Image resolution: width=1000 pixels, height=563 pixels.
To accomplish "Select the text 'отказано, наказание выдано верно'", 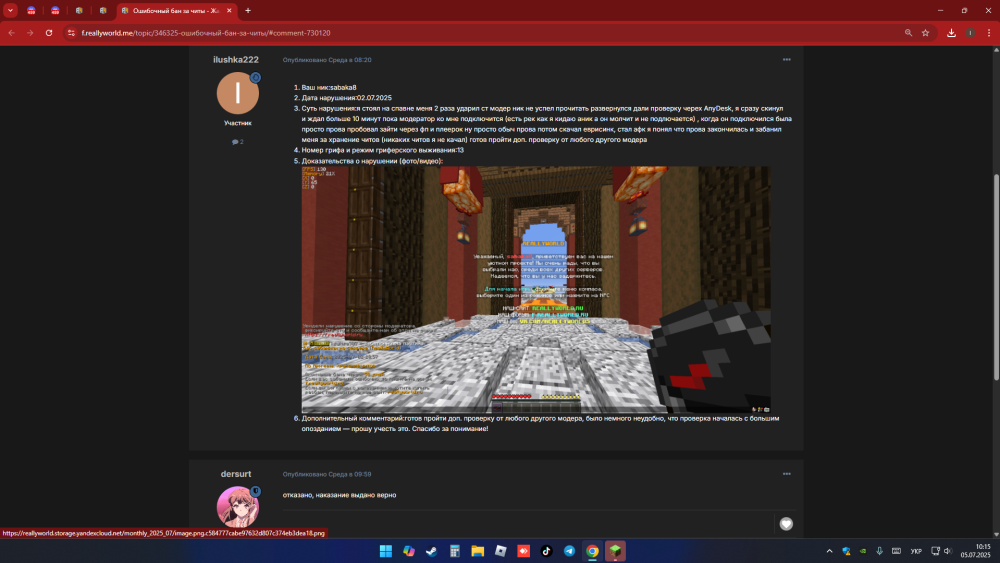I will [x=339, y=495].
